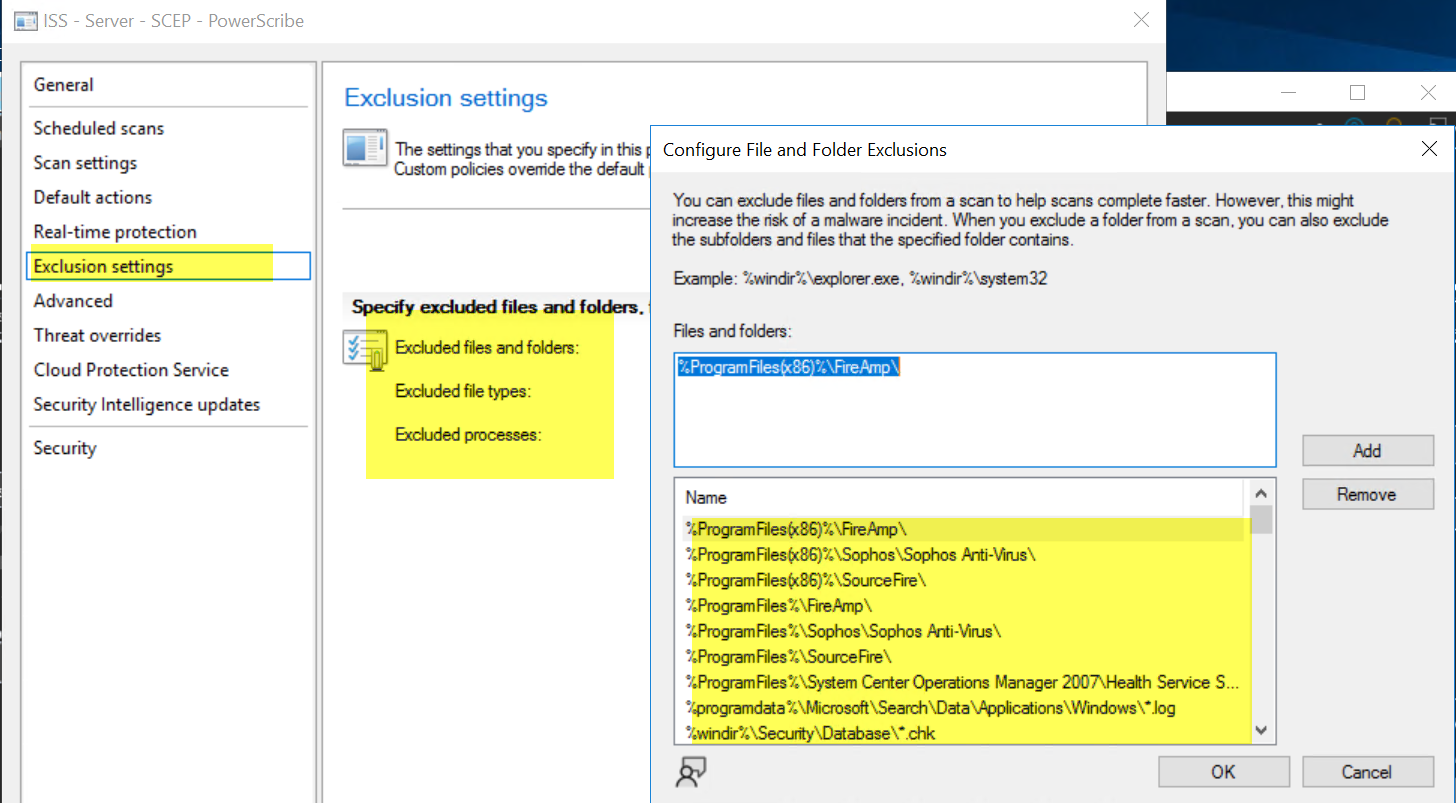
Task: Select the Security item in the sidebar
Action: (65, 448)
